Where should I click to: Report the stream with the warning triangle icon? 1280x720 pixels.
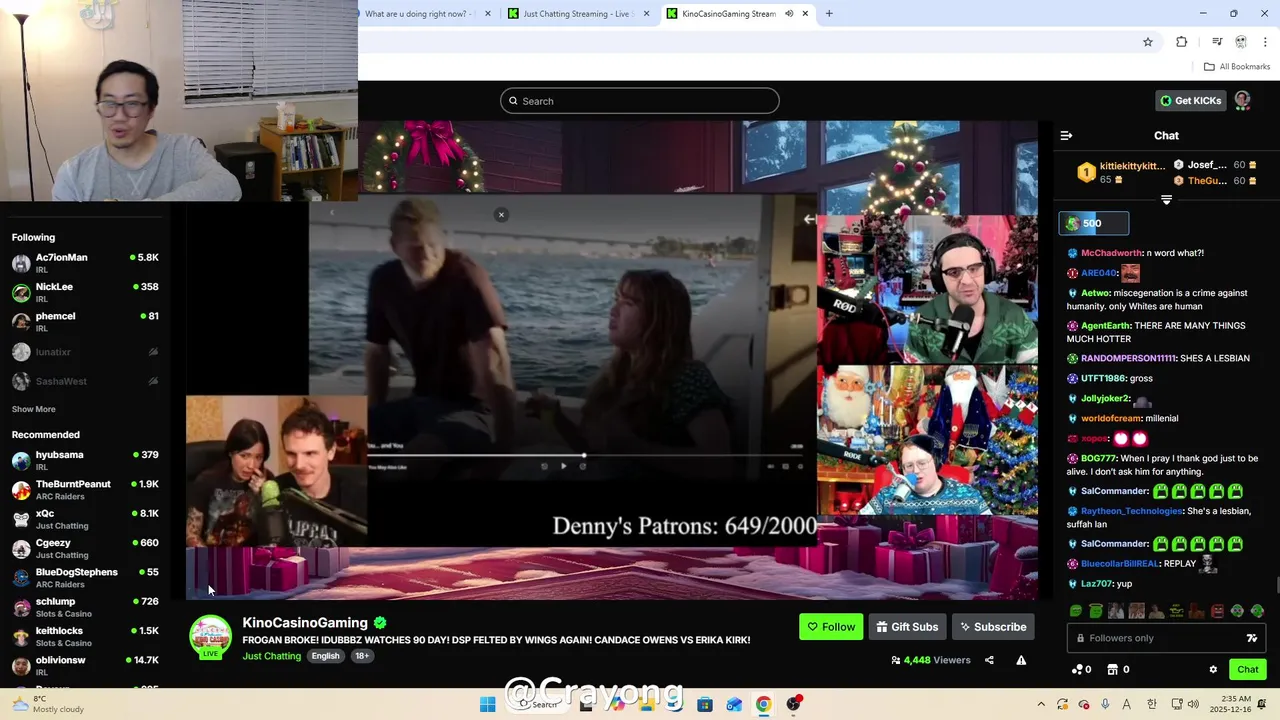point(1021,660)
